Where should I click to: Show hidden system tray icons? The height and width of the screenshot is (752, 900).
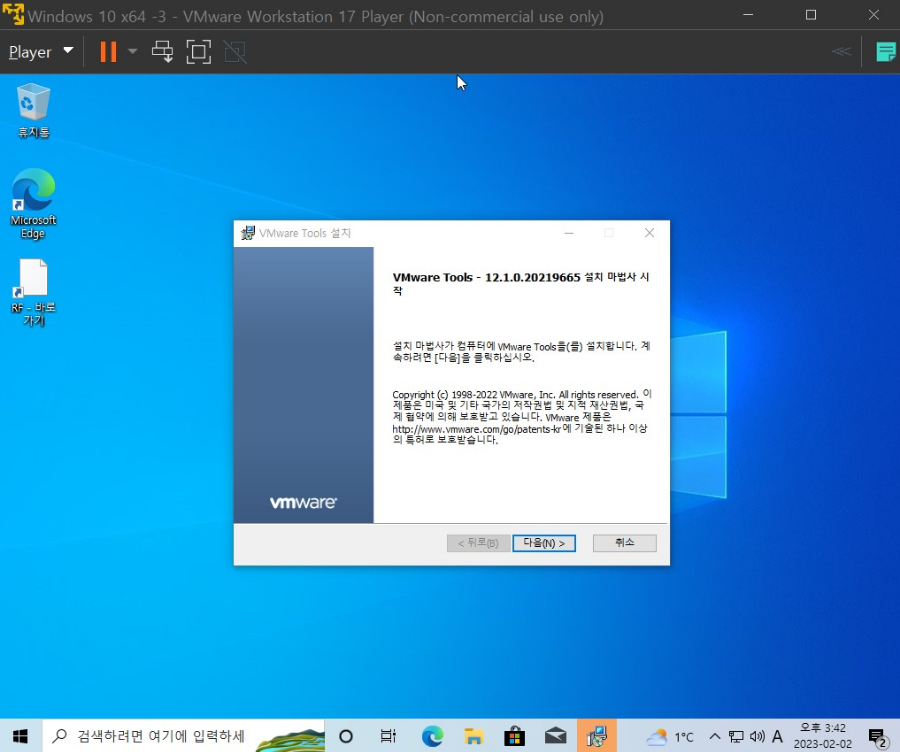pyautogui.click(x=715, y=736)
